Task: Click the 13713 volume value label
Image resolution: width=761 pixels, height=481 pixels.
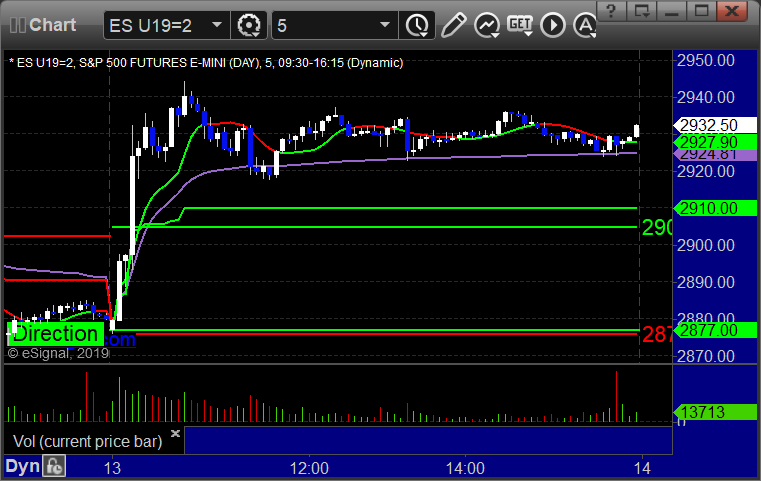Action: click(x=715, y=412)
